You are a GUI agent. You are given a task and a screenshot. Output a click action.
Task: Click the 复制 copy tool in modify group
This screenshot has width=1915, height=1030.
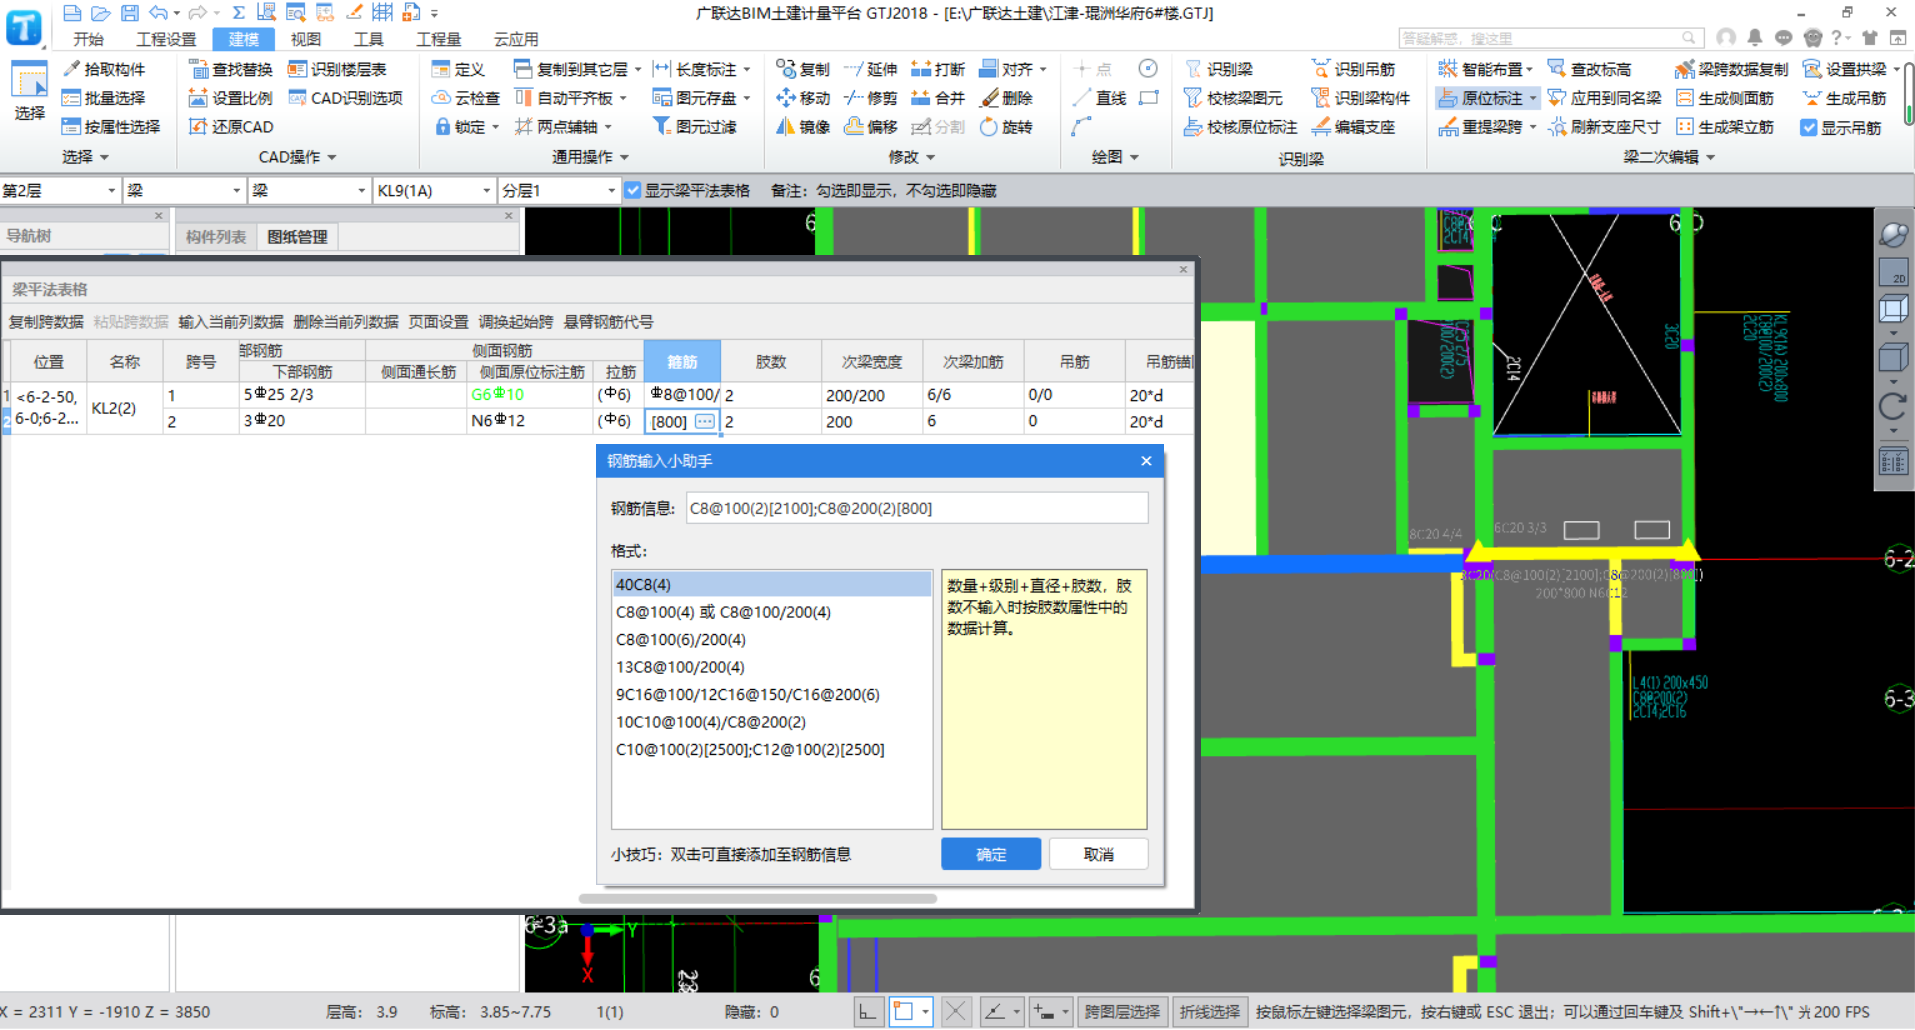coord(803,69)
